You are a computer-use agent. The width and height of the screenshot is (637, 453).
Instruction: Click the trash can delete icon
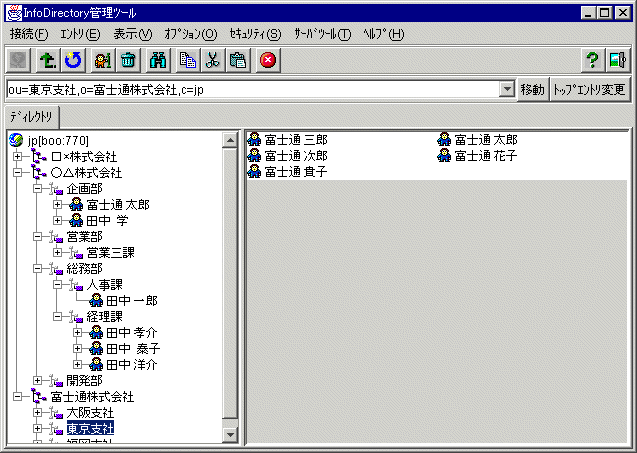128,61
